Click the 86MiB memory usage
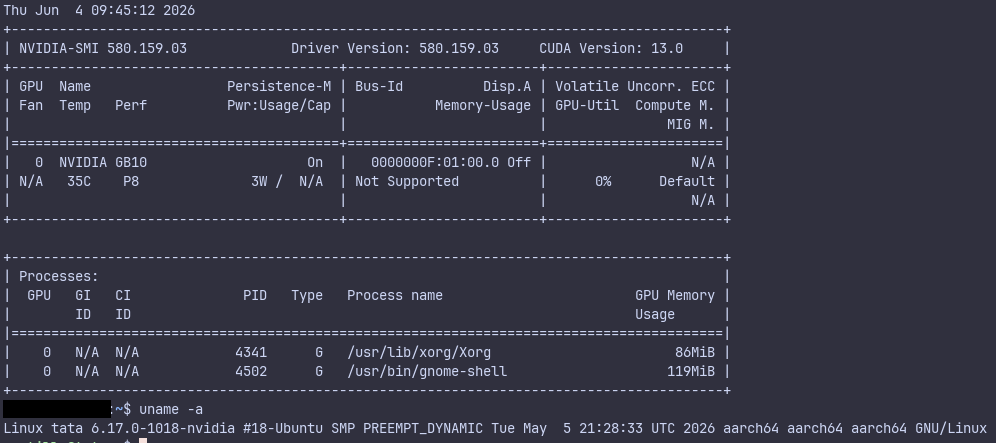Screen dimensions: 996x443 (695, 353)
